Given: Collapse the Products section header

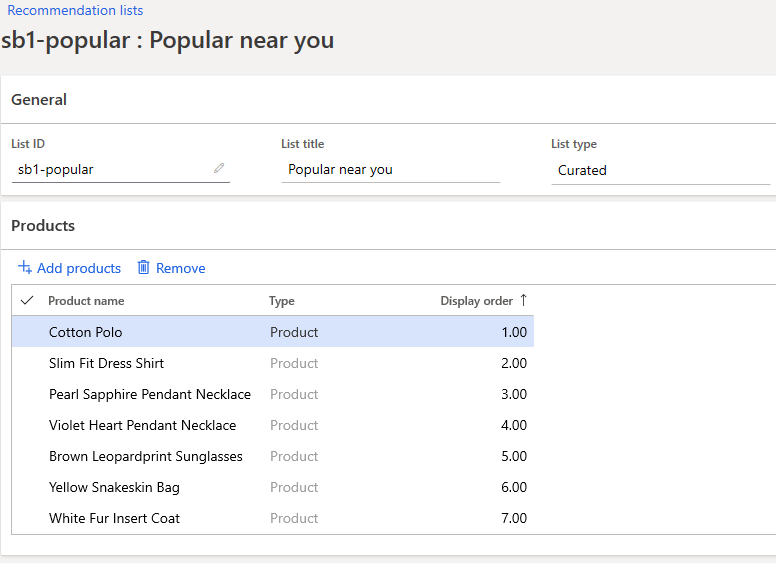Looking at the screenshot, I should tap(43, 226).
